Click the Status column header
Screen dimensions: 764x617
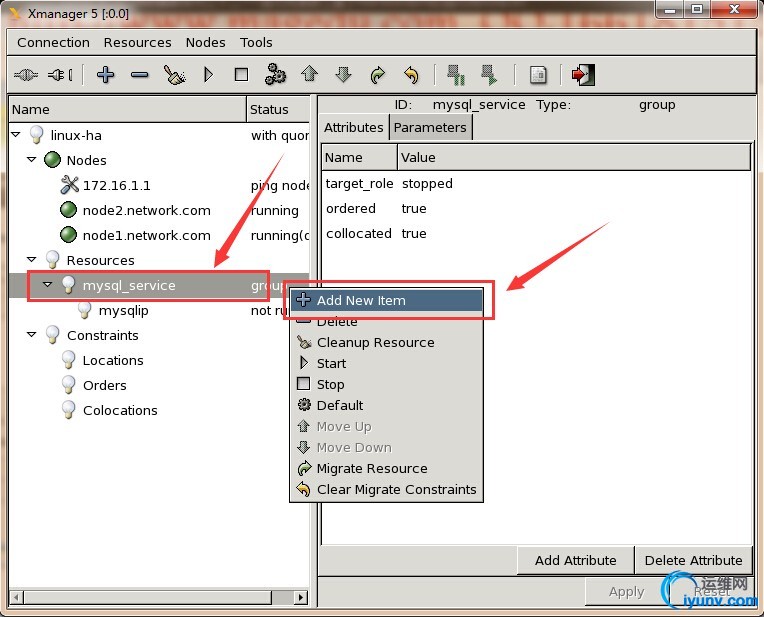click(x=278, y=109)
